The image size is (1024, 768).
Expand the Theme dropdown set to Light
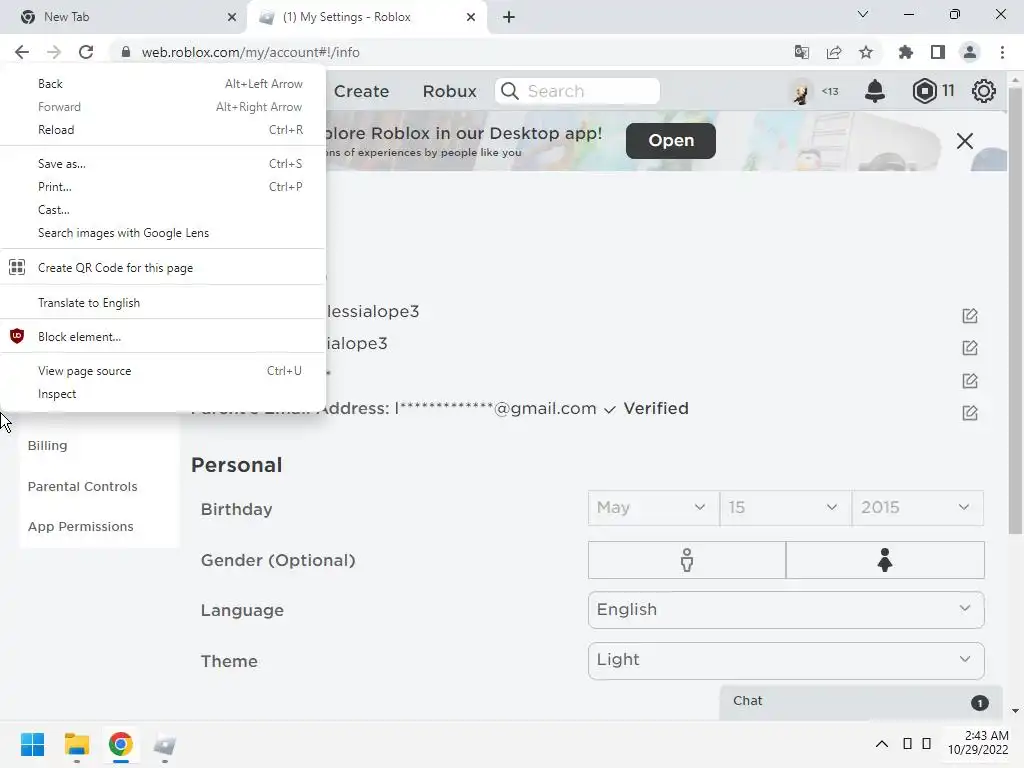click(786, 661)
